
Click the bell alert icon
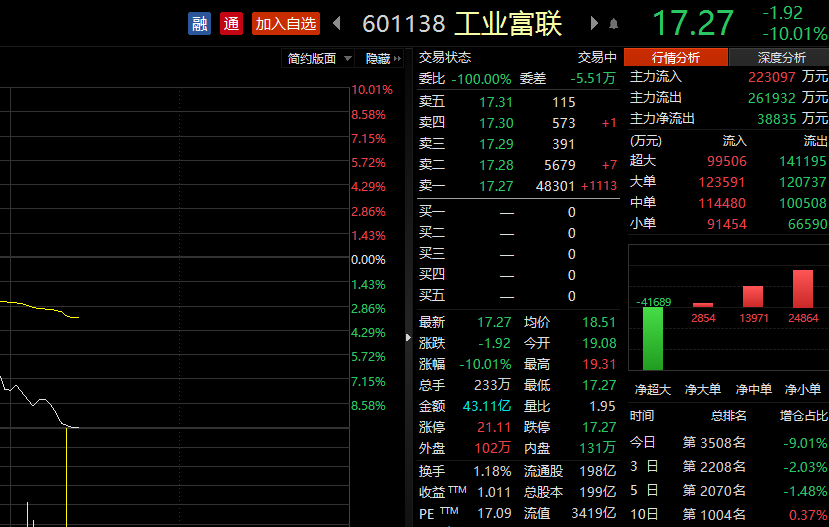[x=614, y=23]
